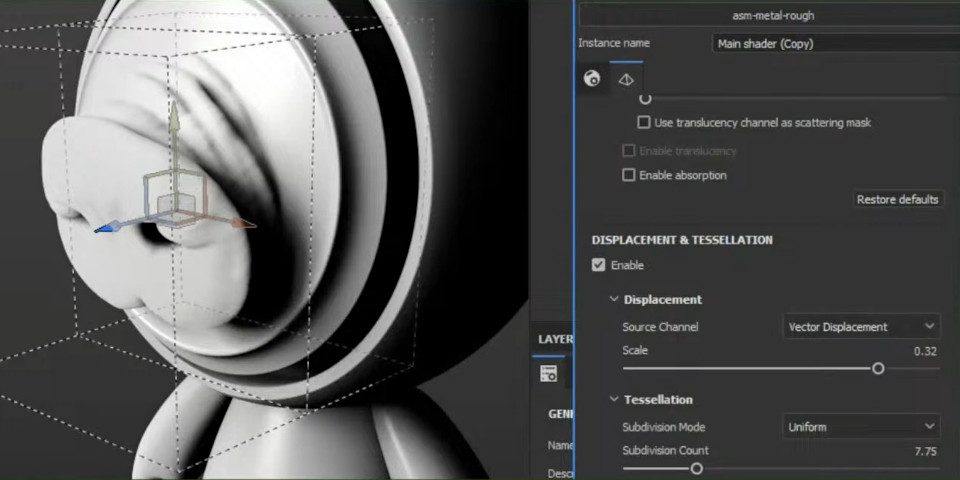
Task: Enable use translucency channel as scattering mask
Action: click(645, 123)
